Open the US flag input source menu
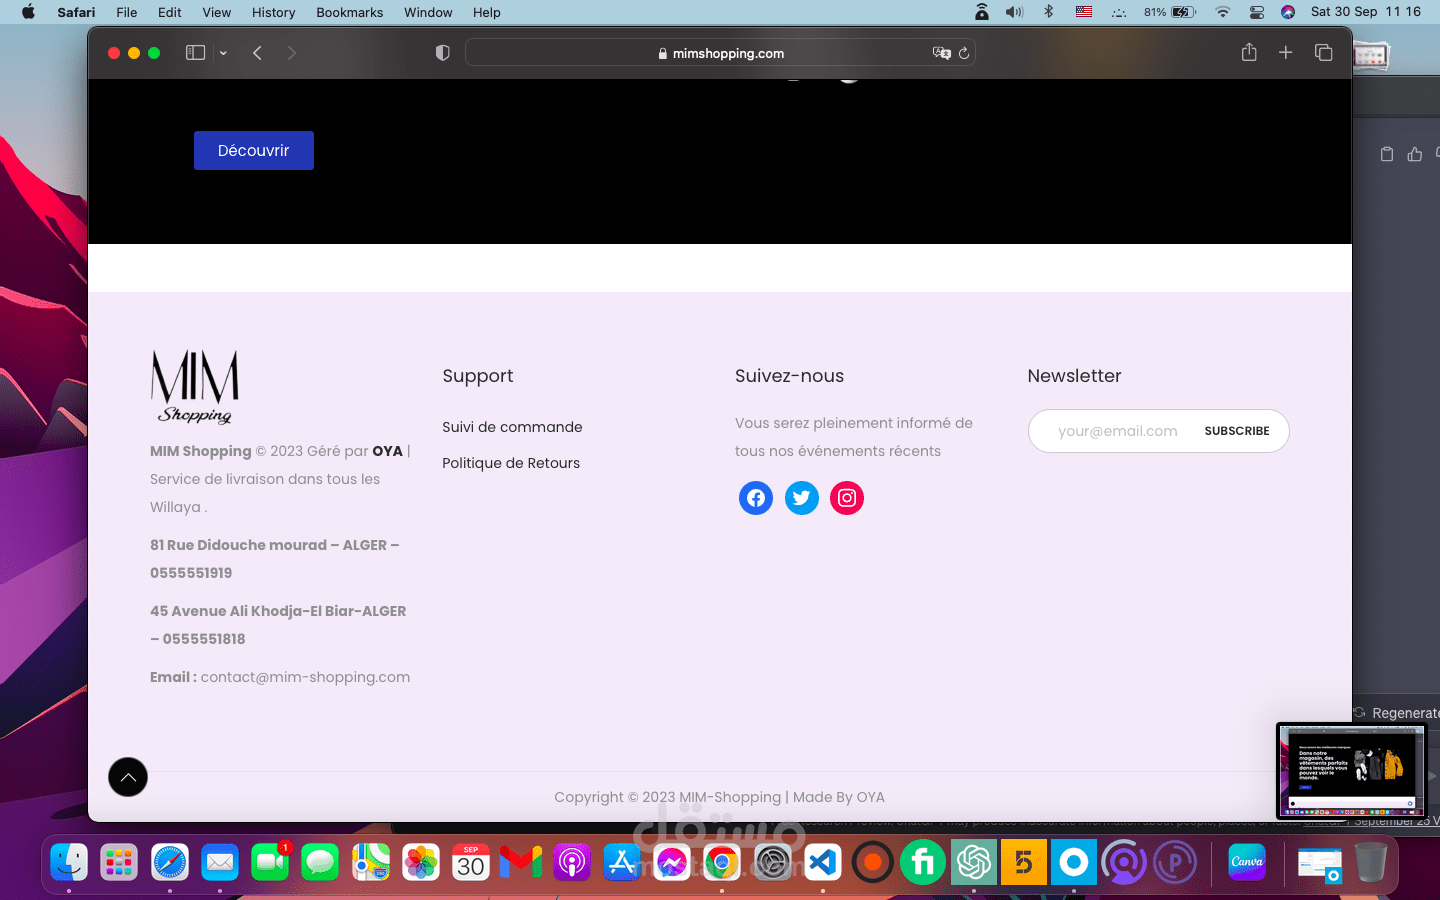 [x=1084, y=12]
